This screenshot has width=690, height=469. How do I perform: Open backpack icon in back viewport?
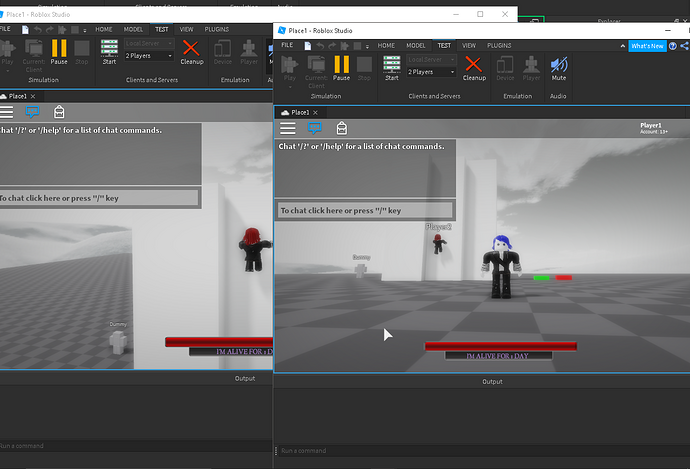[x=59, y=112]
